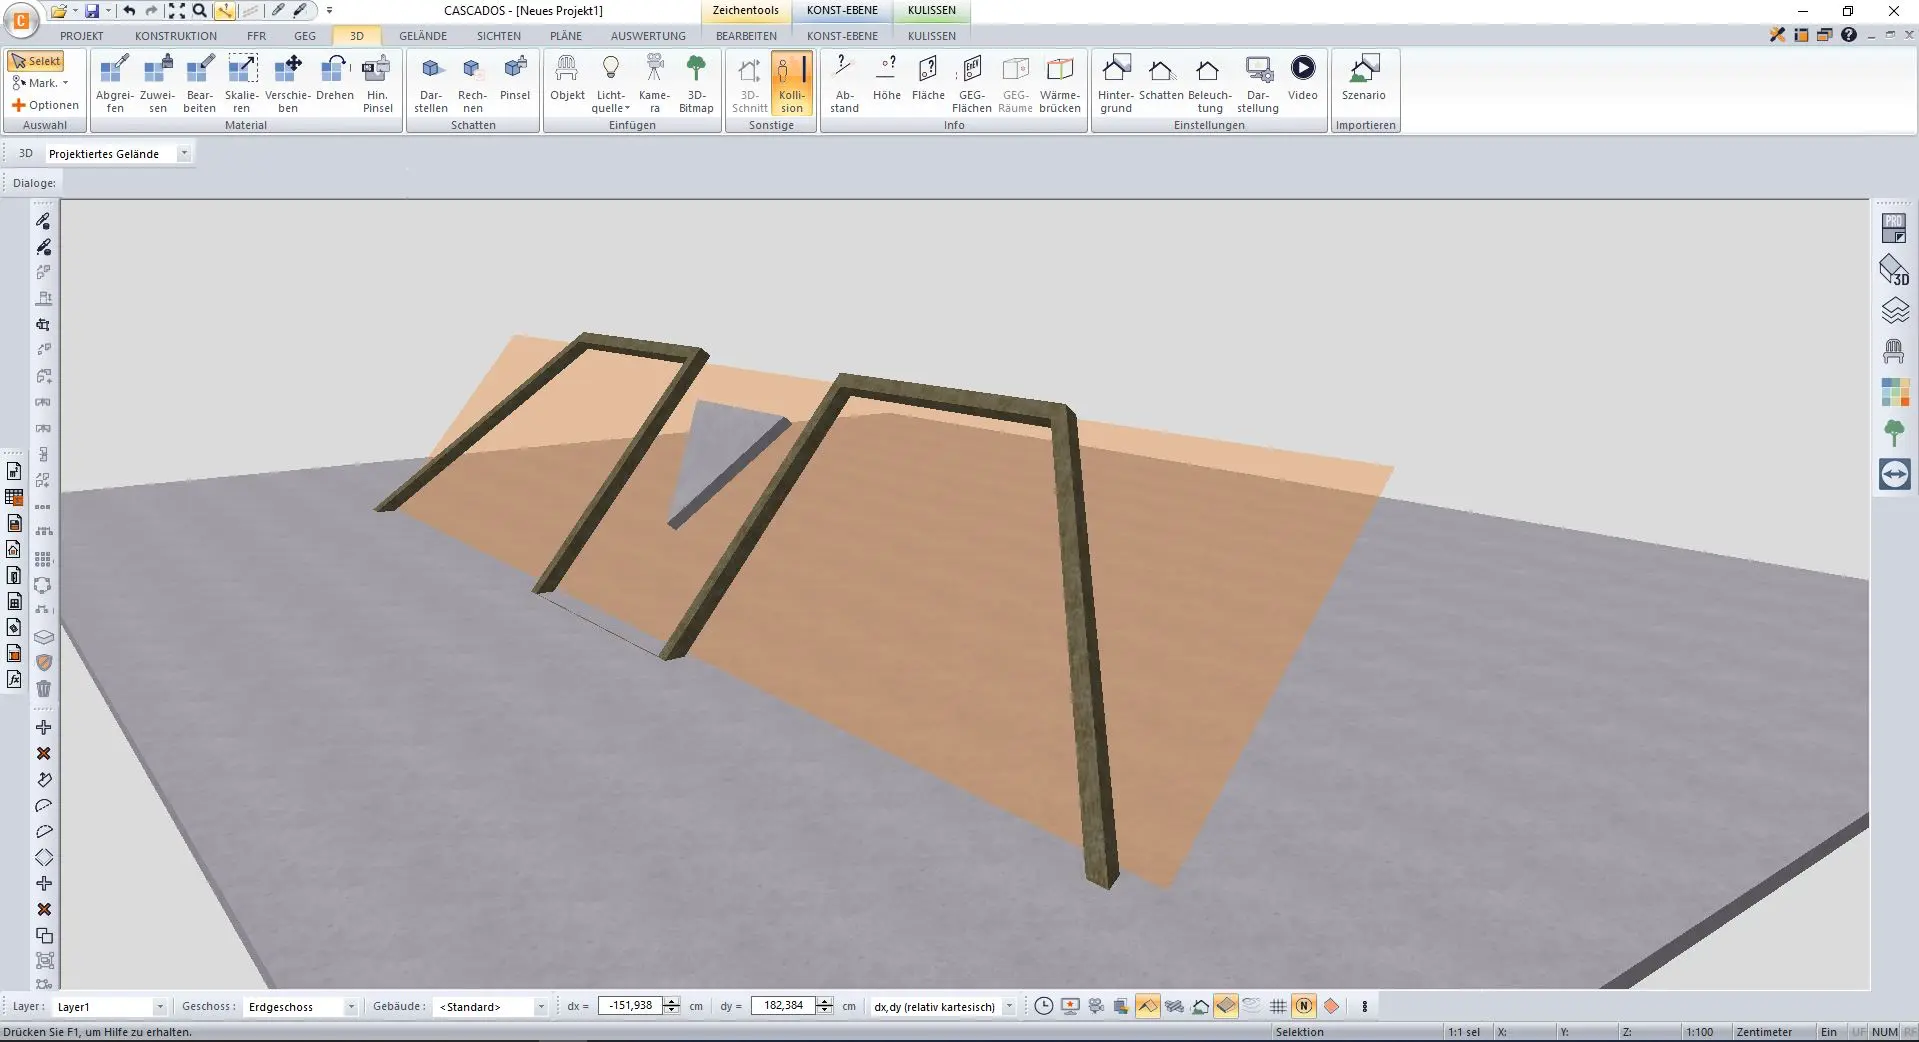The height and width of the screenshot is (1042, 1919).
Task: Open the color palette materials icon on right sidebar
Action: (1894, 392)
